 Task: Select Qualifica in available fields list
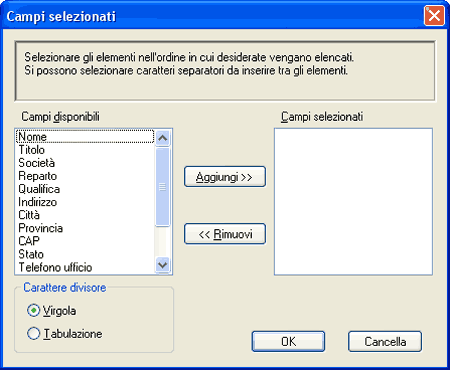coord(85,189)
